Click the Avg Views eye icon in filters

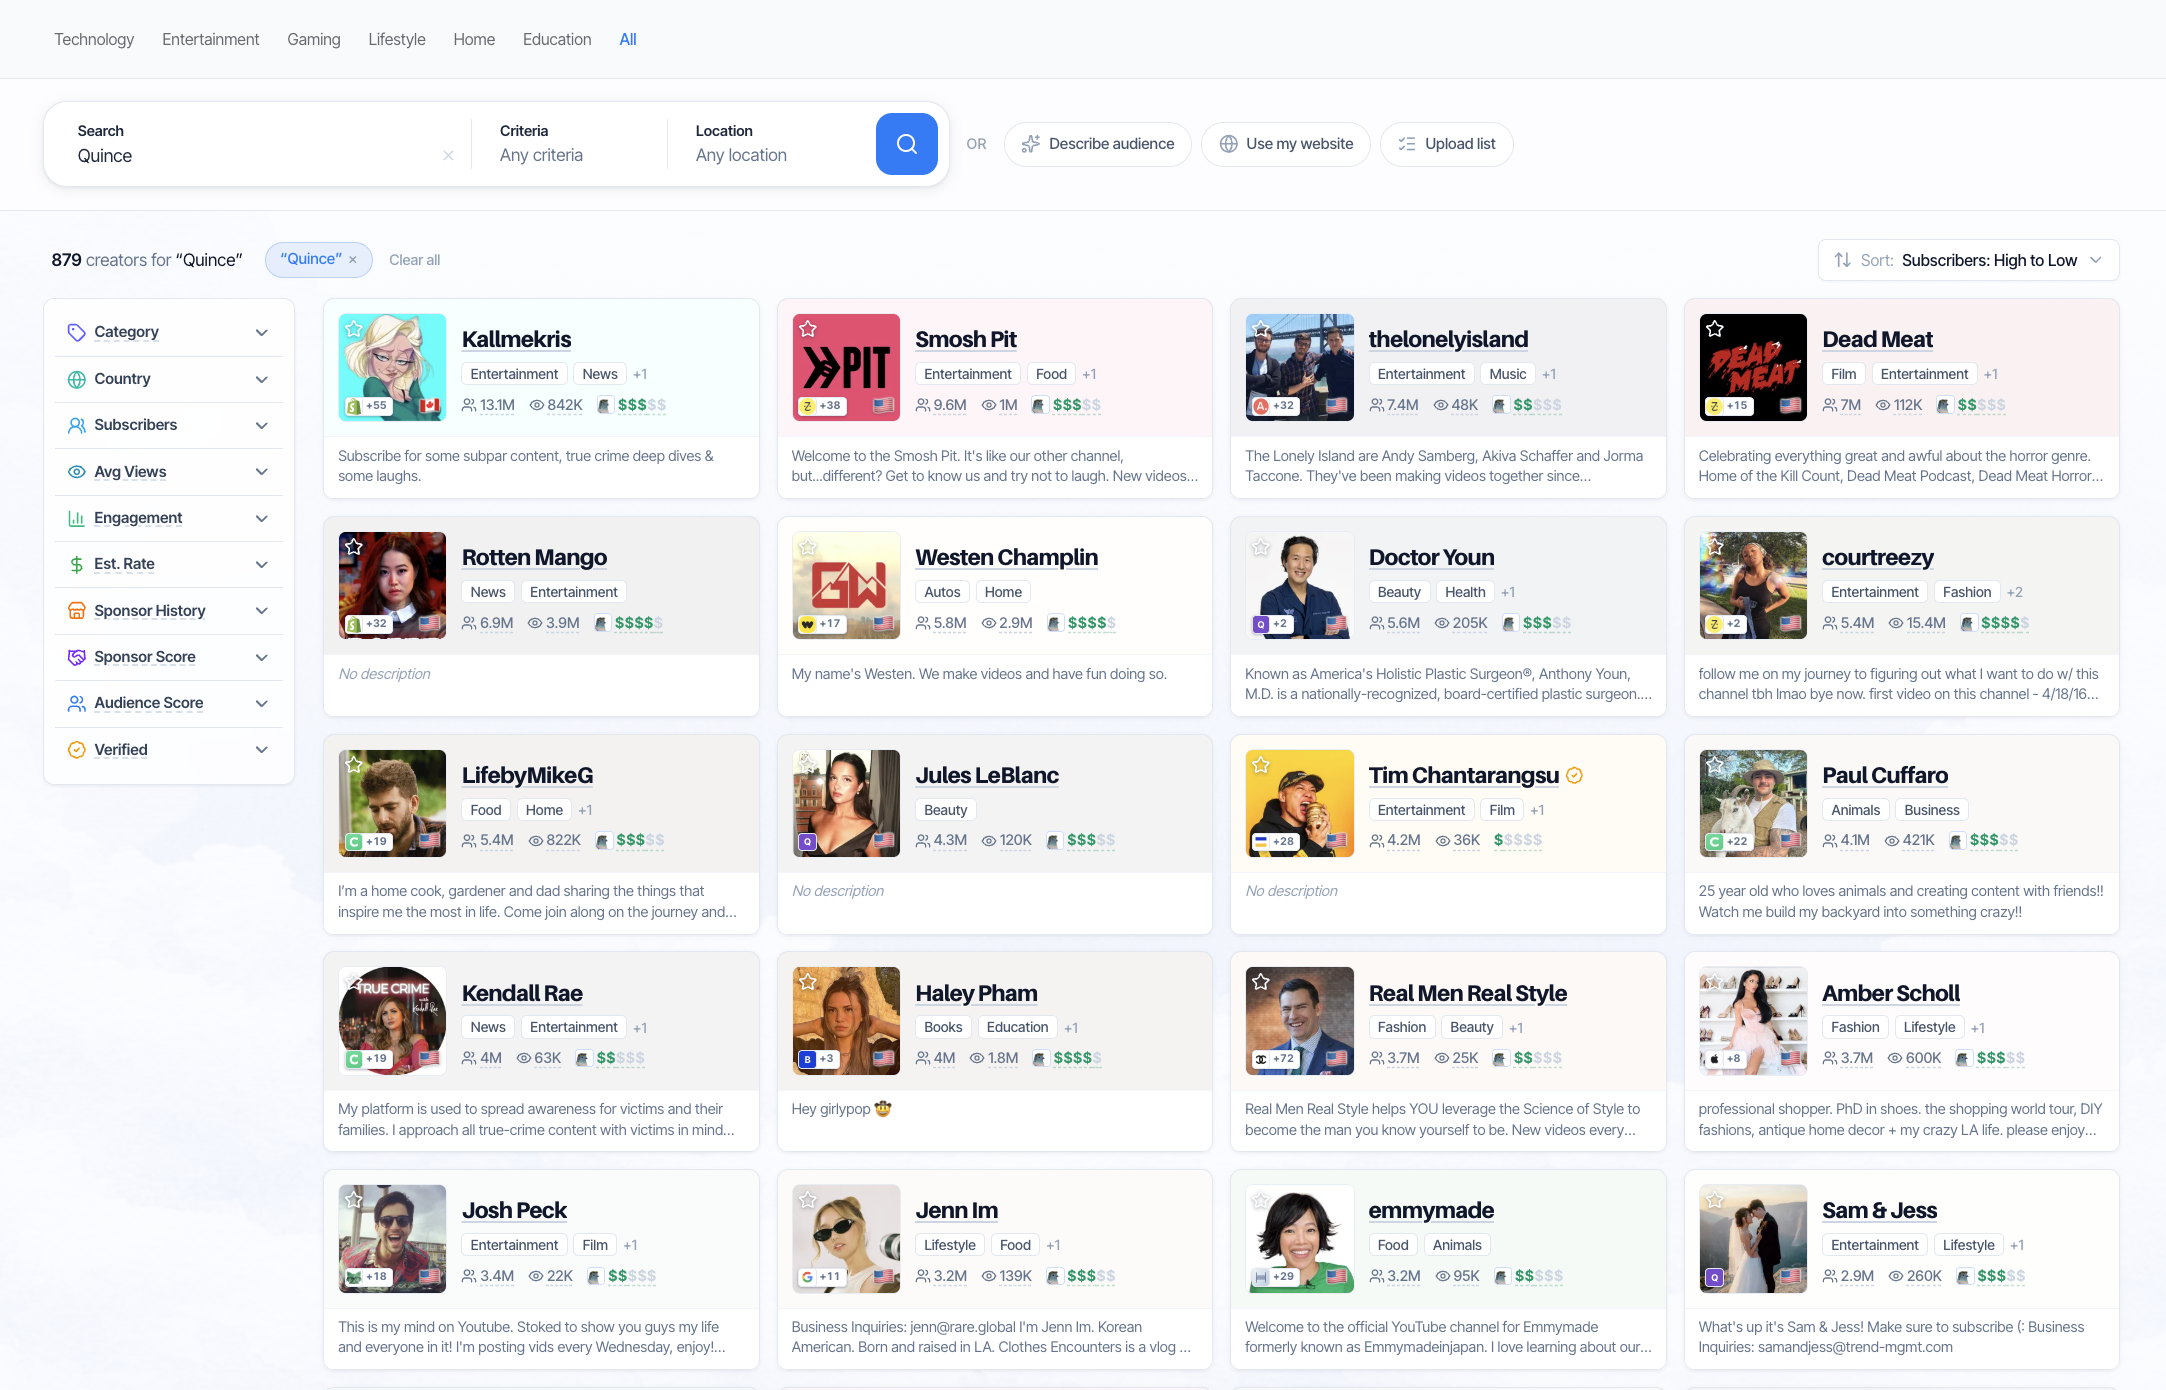pyautogui.click(x=76, y=472)
